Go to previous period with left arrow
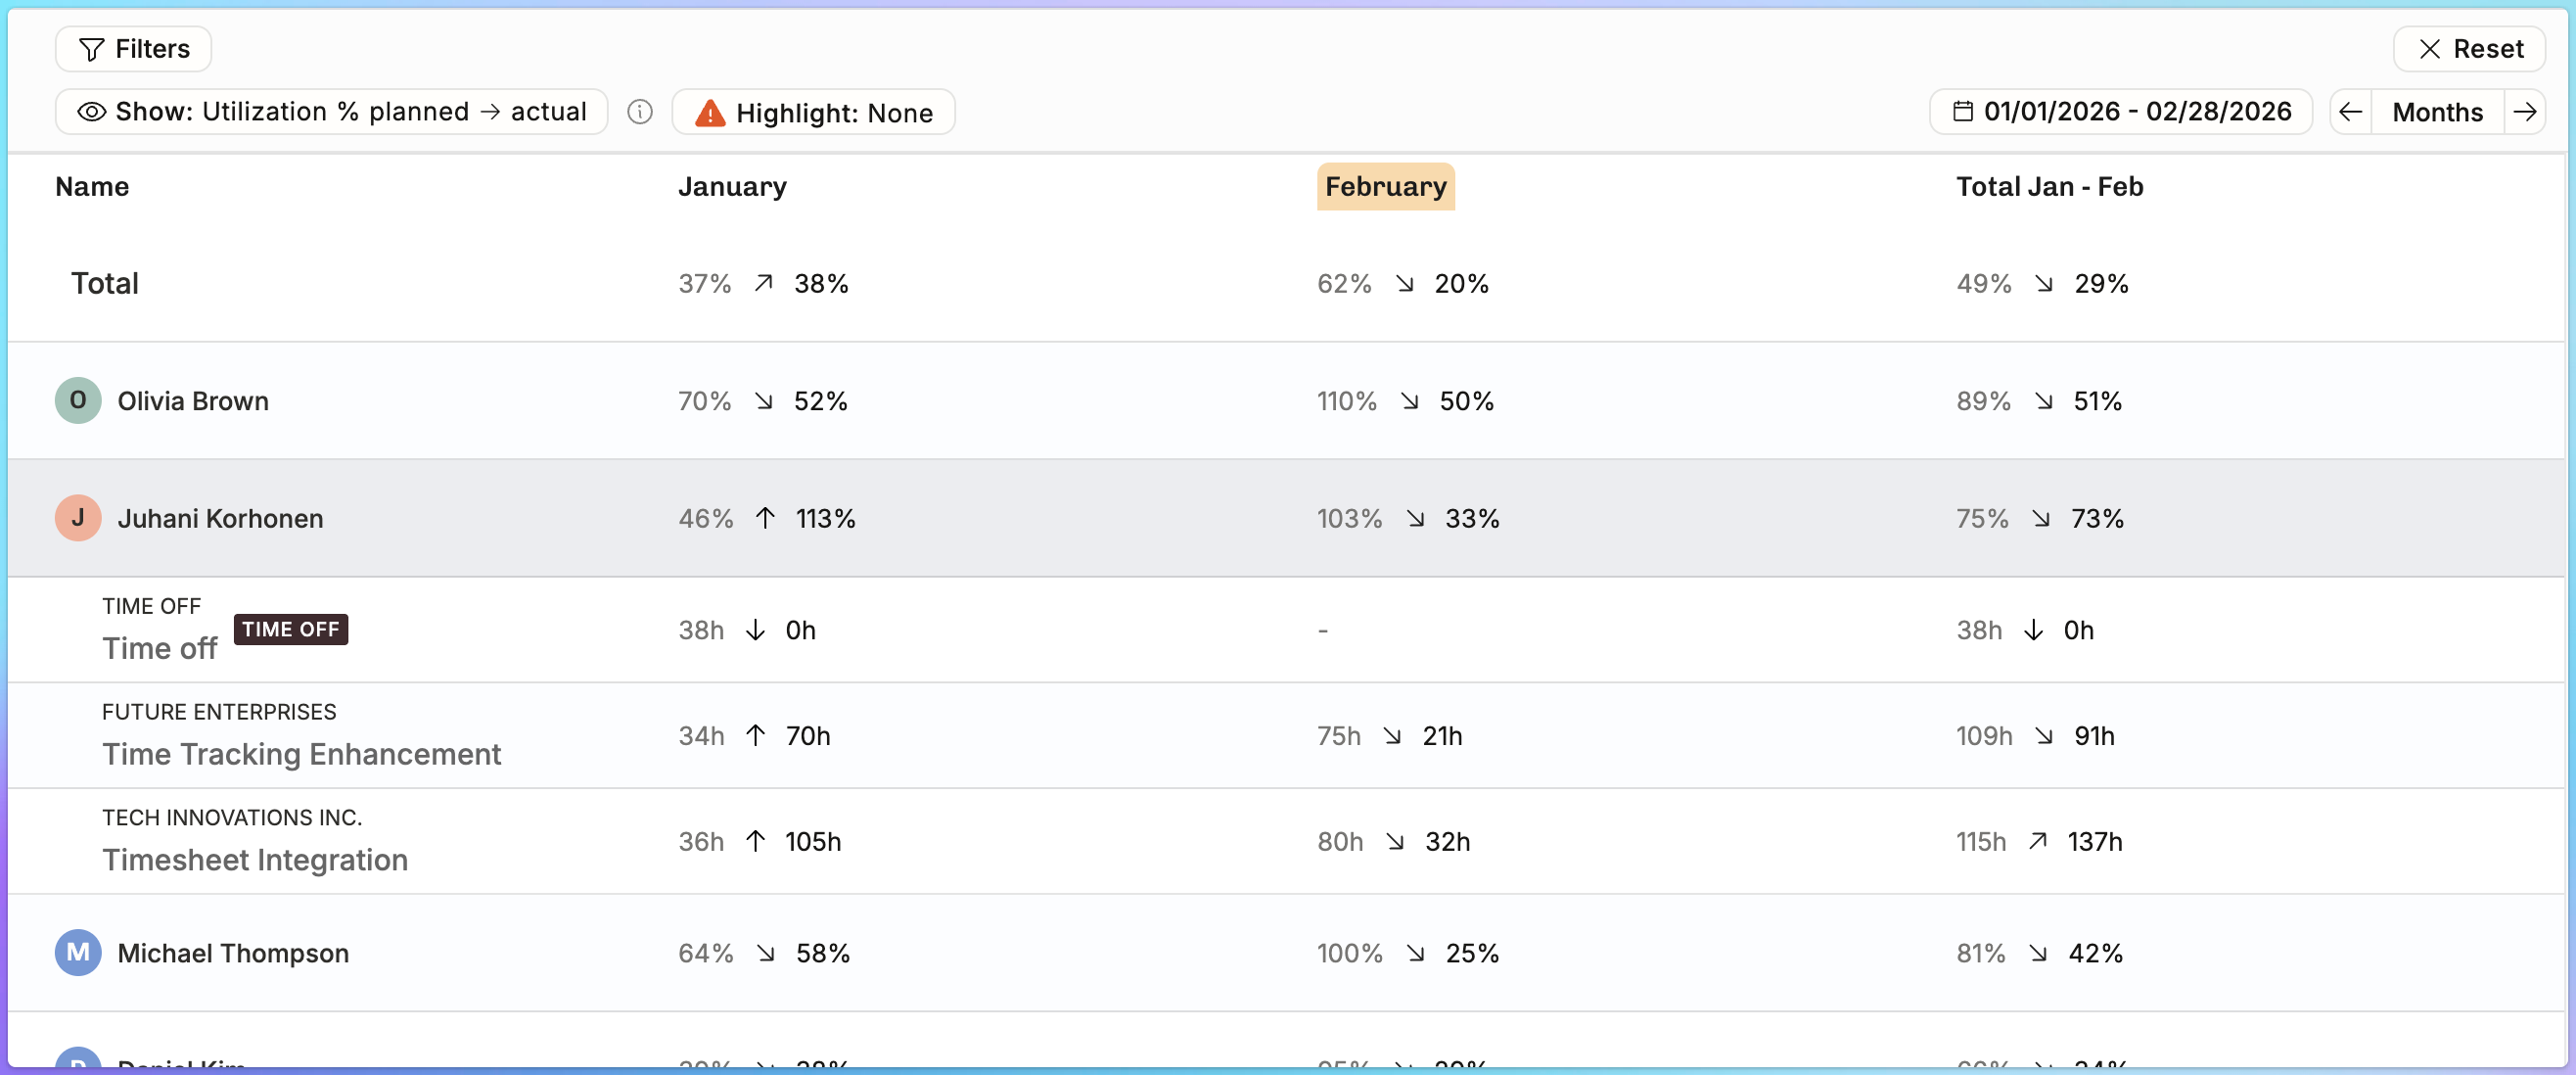 pyautogui.click(x=2351, y=112)
